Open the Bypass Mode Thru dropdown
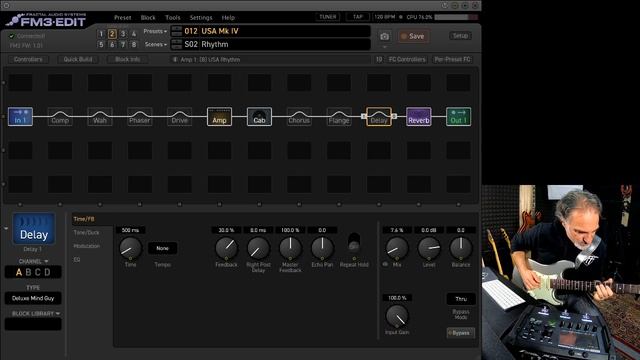The width and height of the screenshot is (640, 360). point(461,299)
